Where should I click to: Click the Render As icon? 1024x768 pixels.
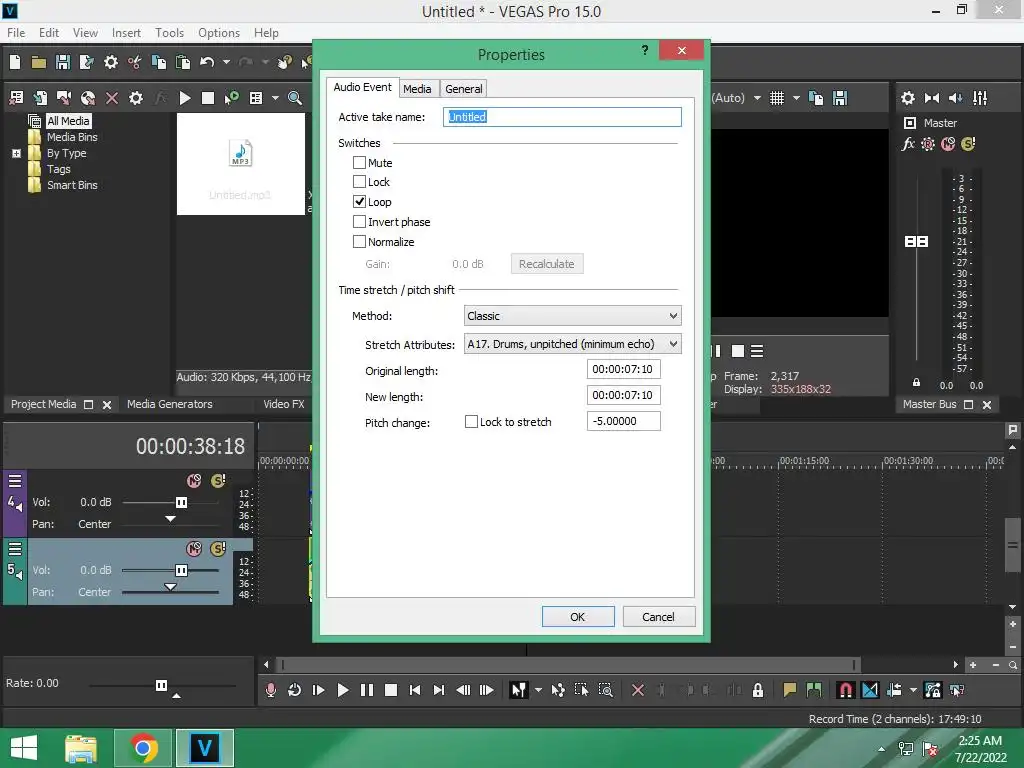(86, 62)
